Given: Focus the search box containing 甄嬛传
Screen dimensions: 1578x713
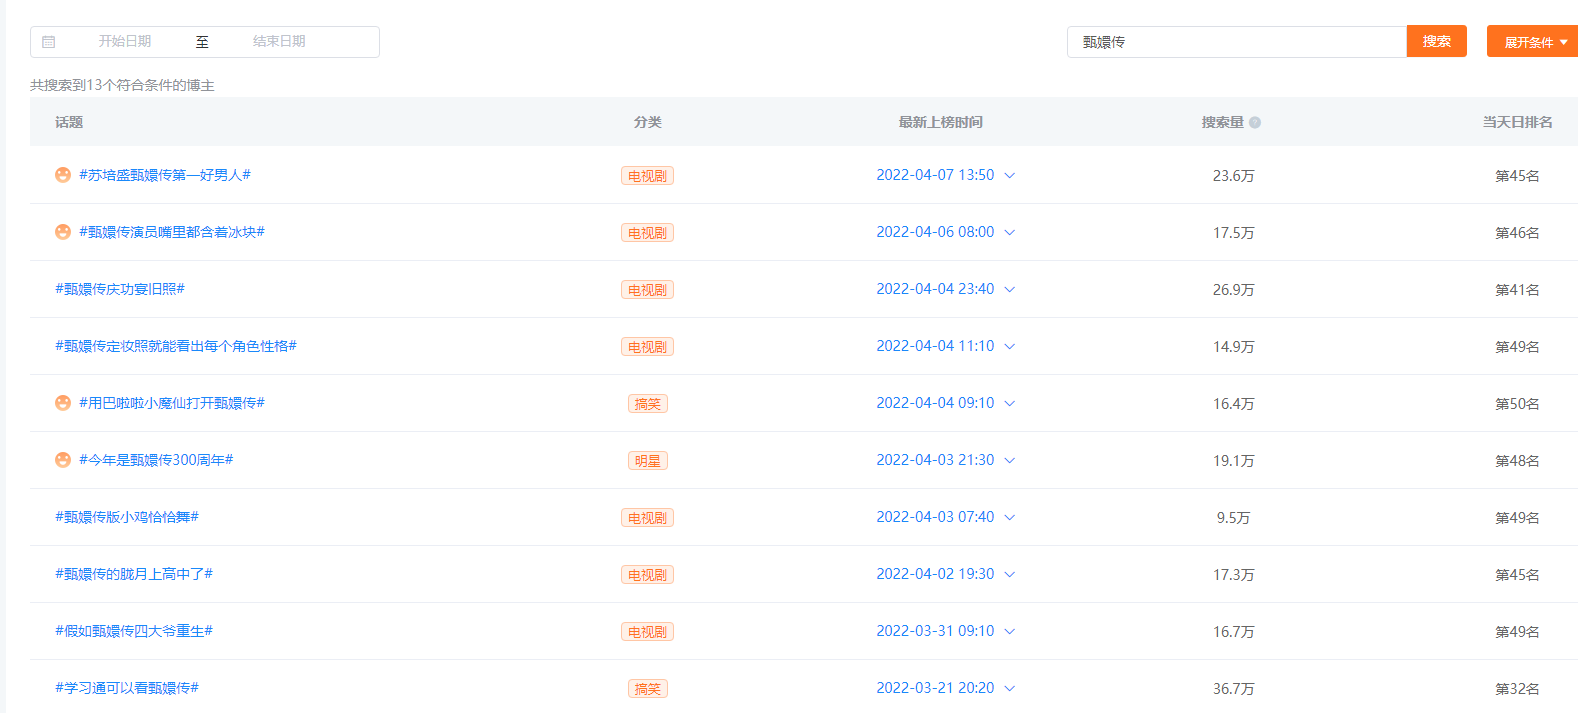Looking at the screenshot, I should (x=1237, y=42).
